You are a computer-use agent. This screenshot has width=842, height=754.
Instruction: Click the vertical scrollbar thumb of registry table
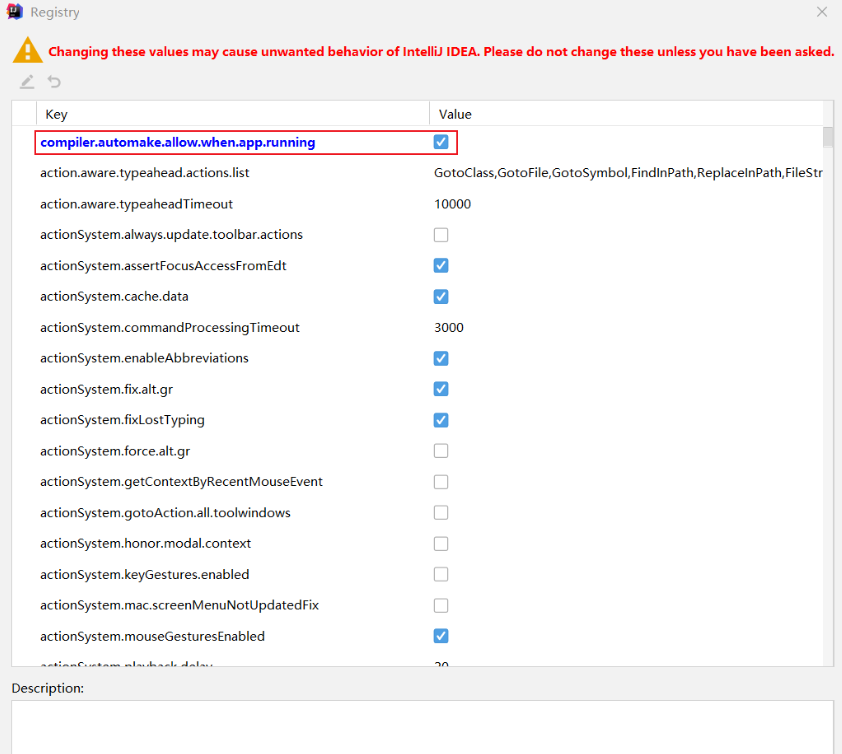pos(828,137)
